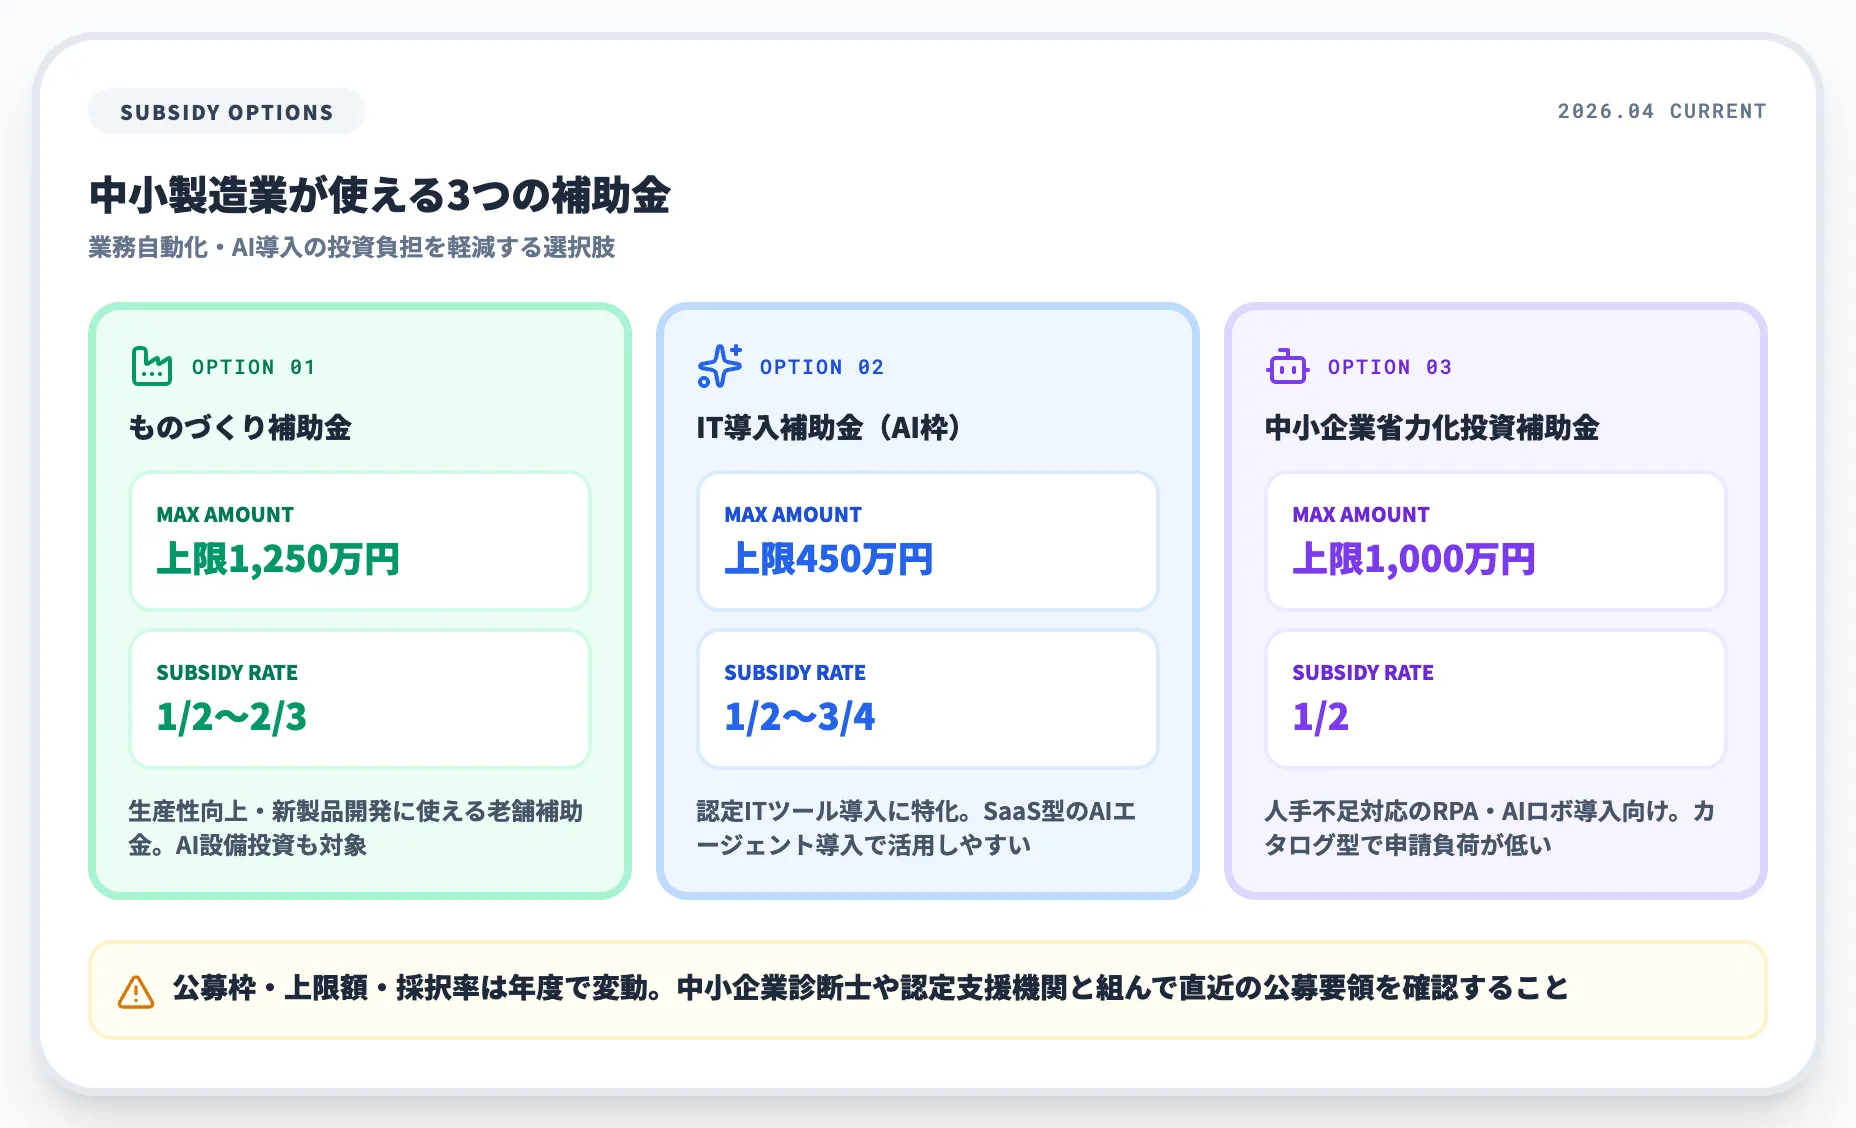The width and height of the screenshot is (1856, 1128).
Task: Collapse the 上限1,000万円 MAX AMOUNT panel
Action: point(1494,542)
